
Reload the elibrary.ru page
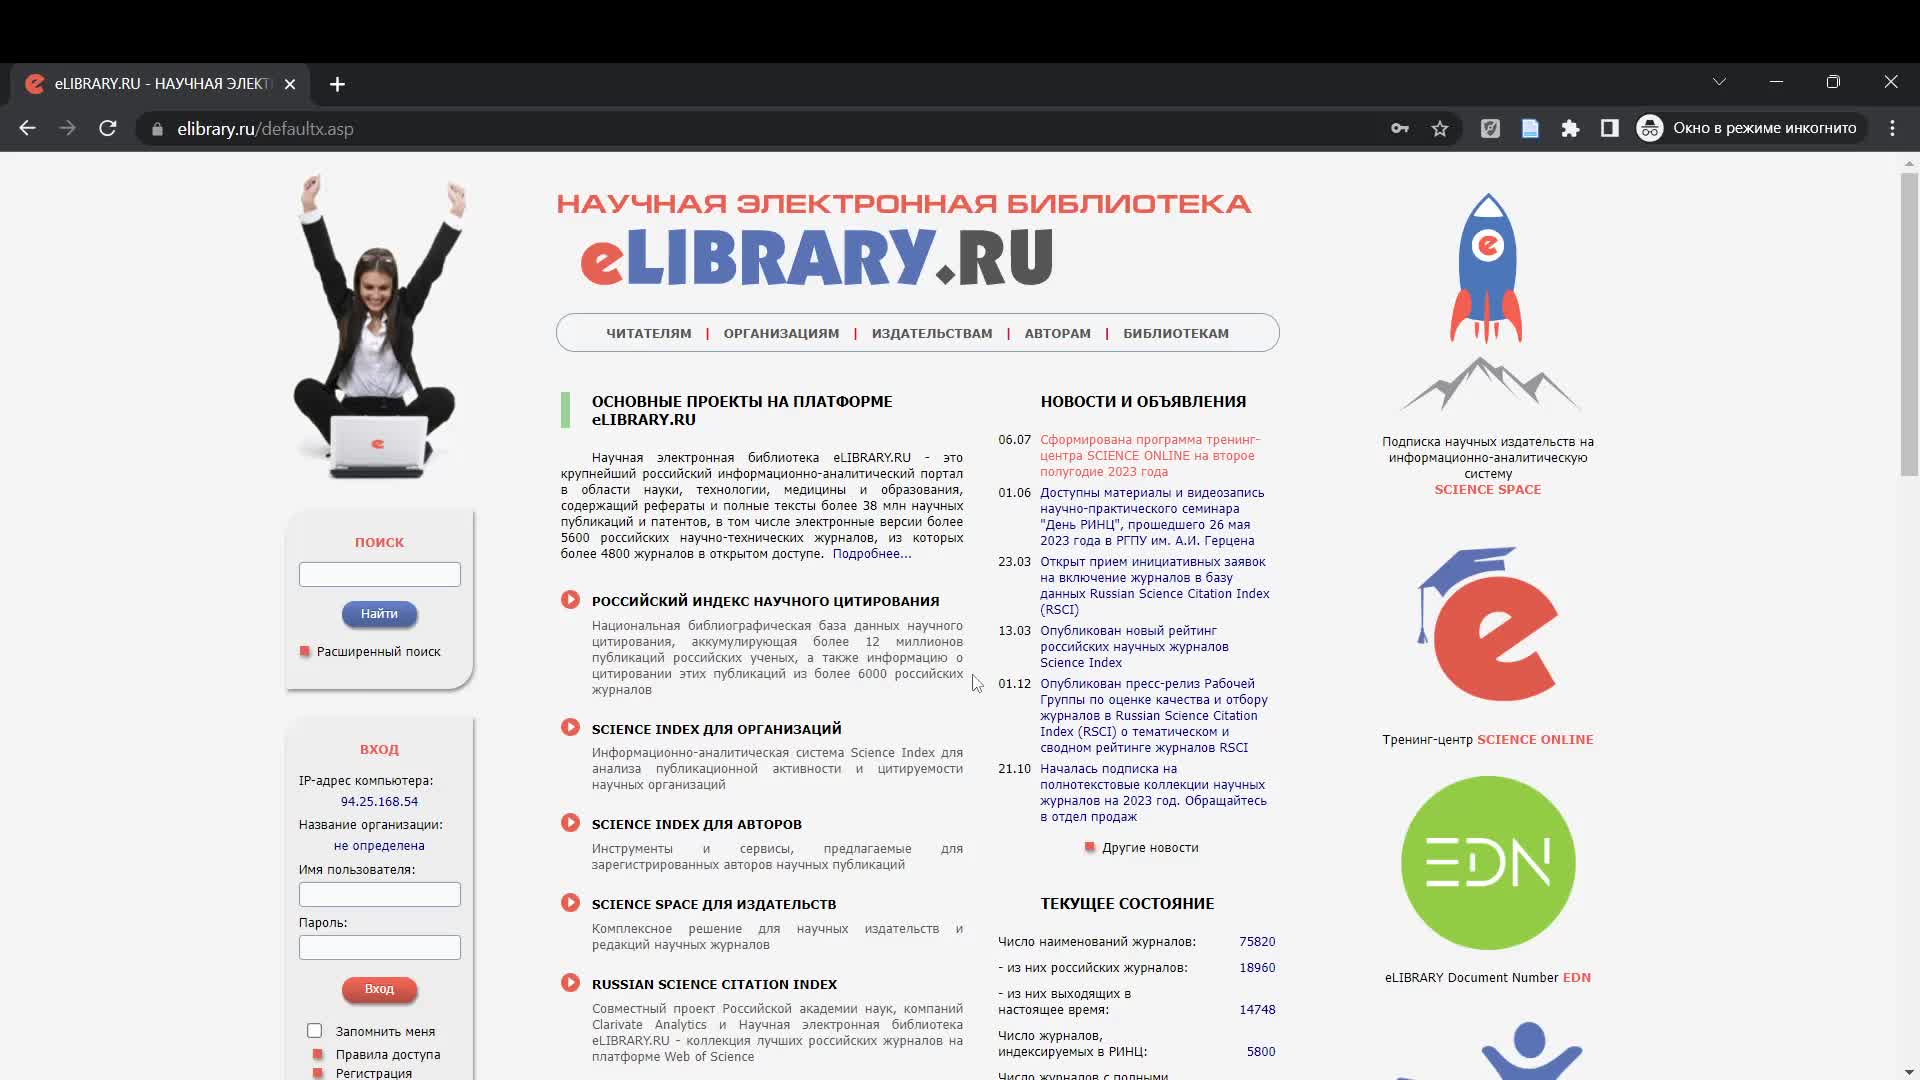(x=108, y=128)
